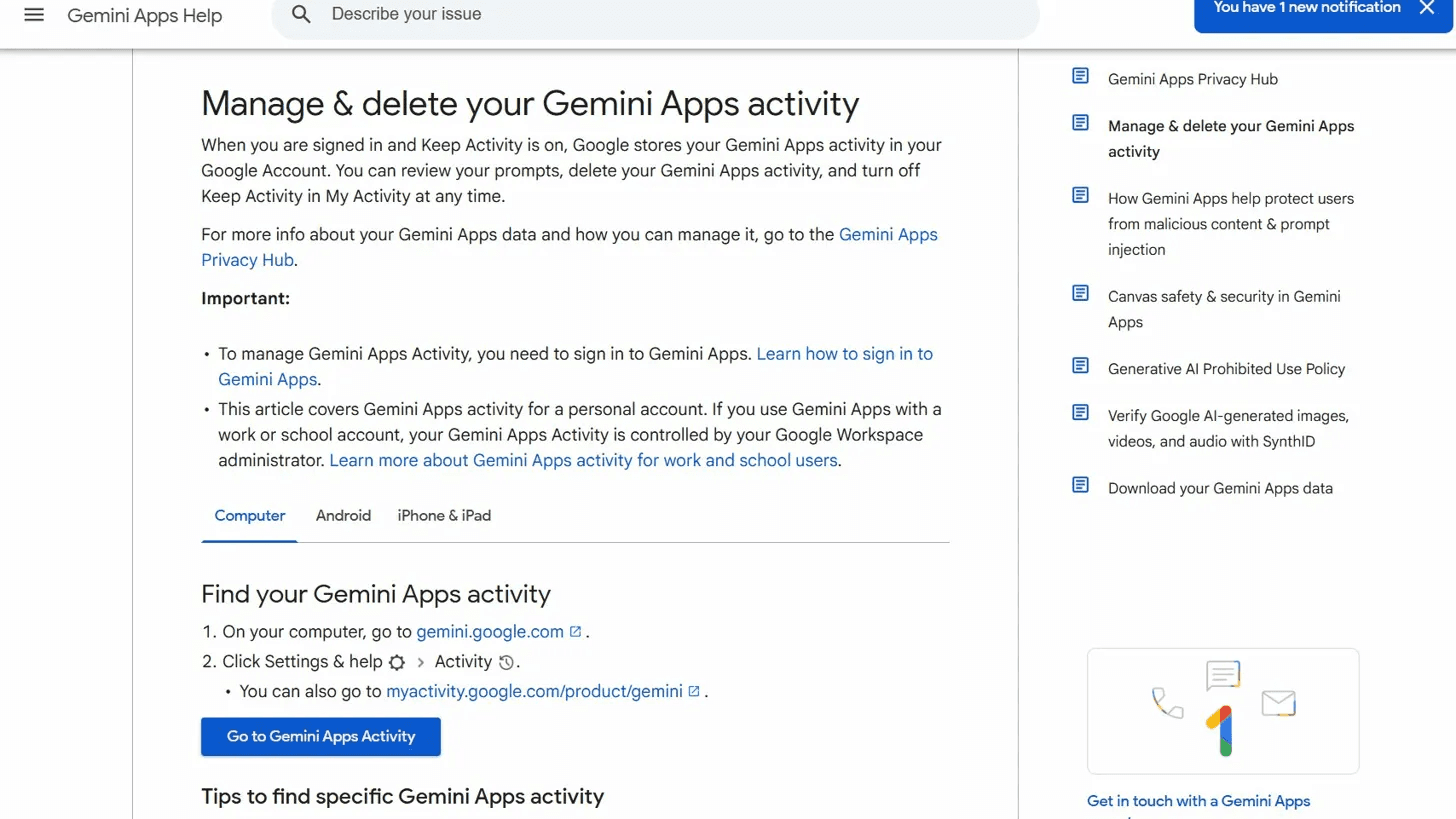
Task: Click the article icon beside malicious content & prompt injection
Action: (1080, 195)
